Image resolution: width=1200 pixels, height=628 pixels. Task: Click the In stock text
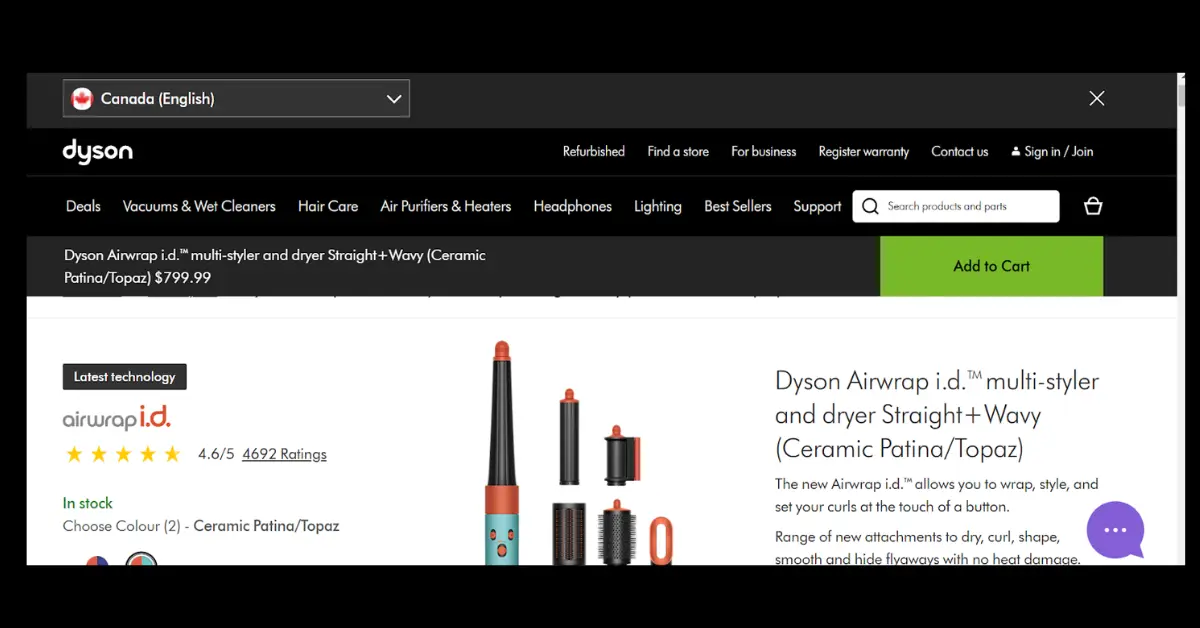pyautogui.click(x=88, y=503)
